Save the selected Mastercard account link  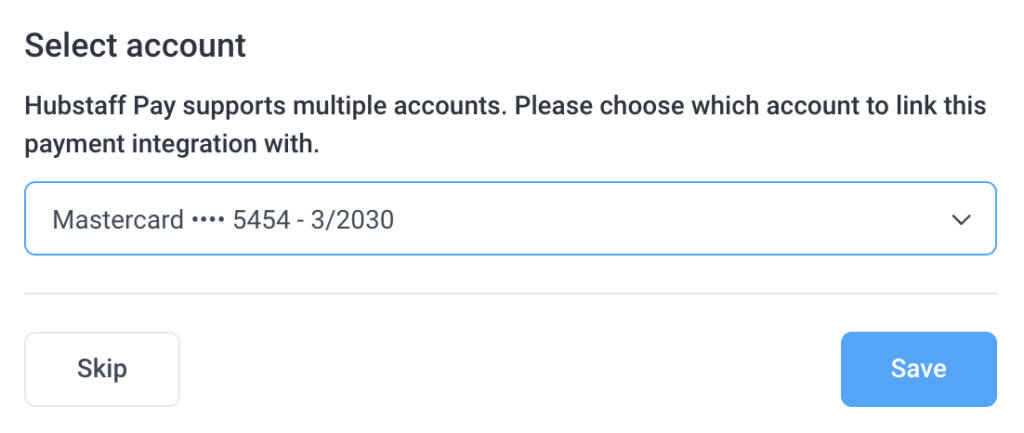click(x=918, y=369)
